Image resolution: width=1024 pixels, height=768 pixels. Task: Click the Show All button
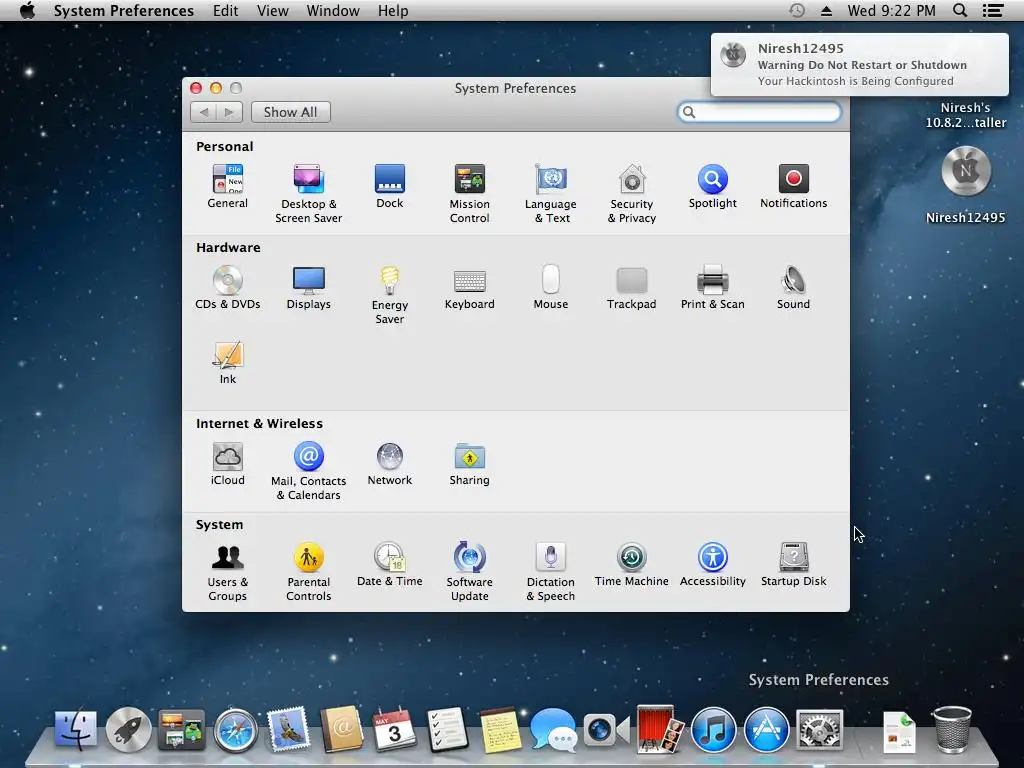click(x=291, y=112)
